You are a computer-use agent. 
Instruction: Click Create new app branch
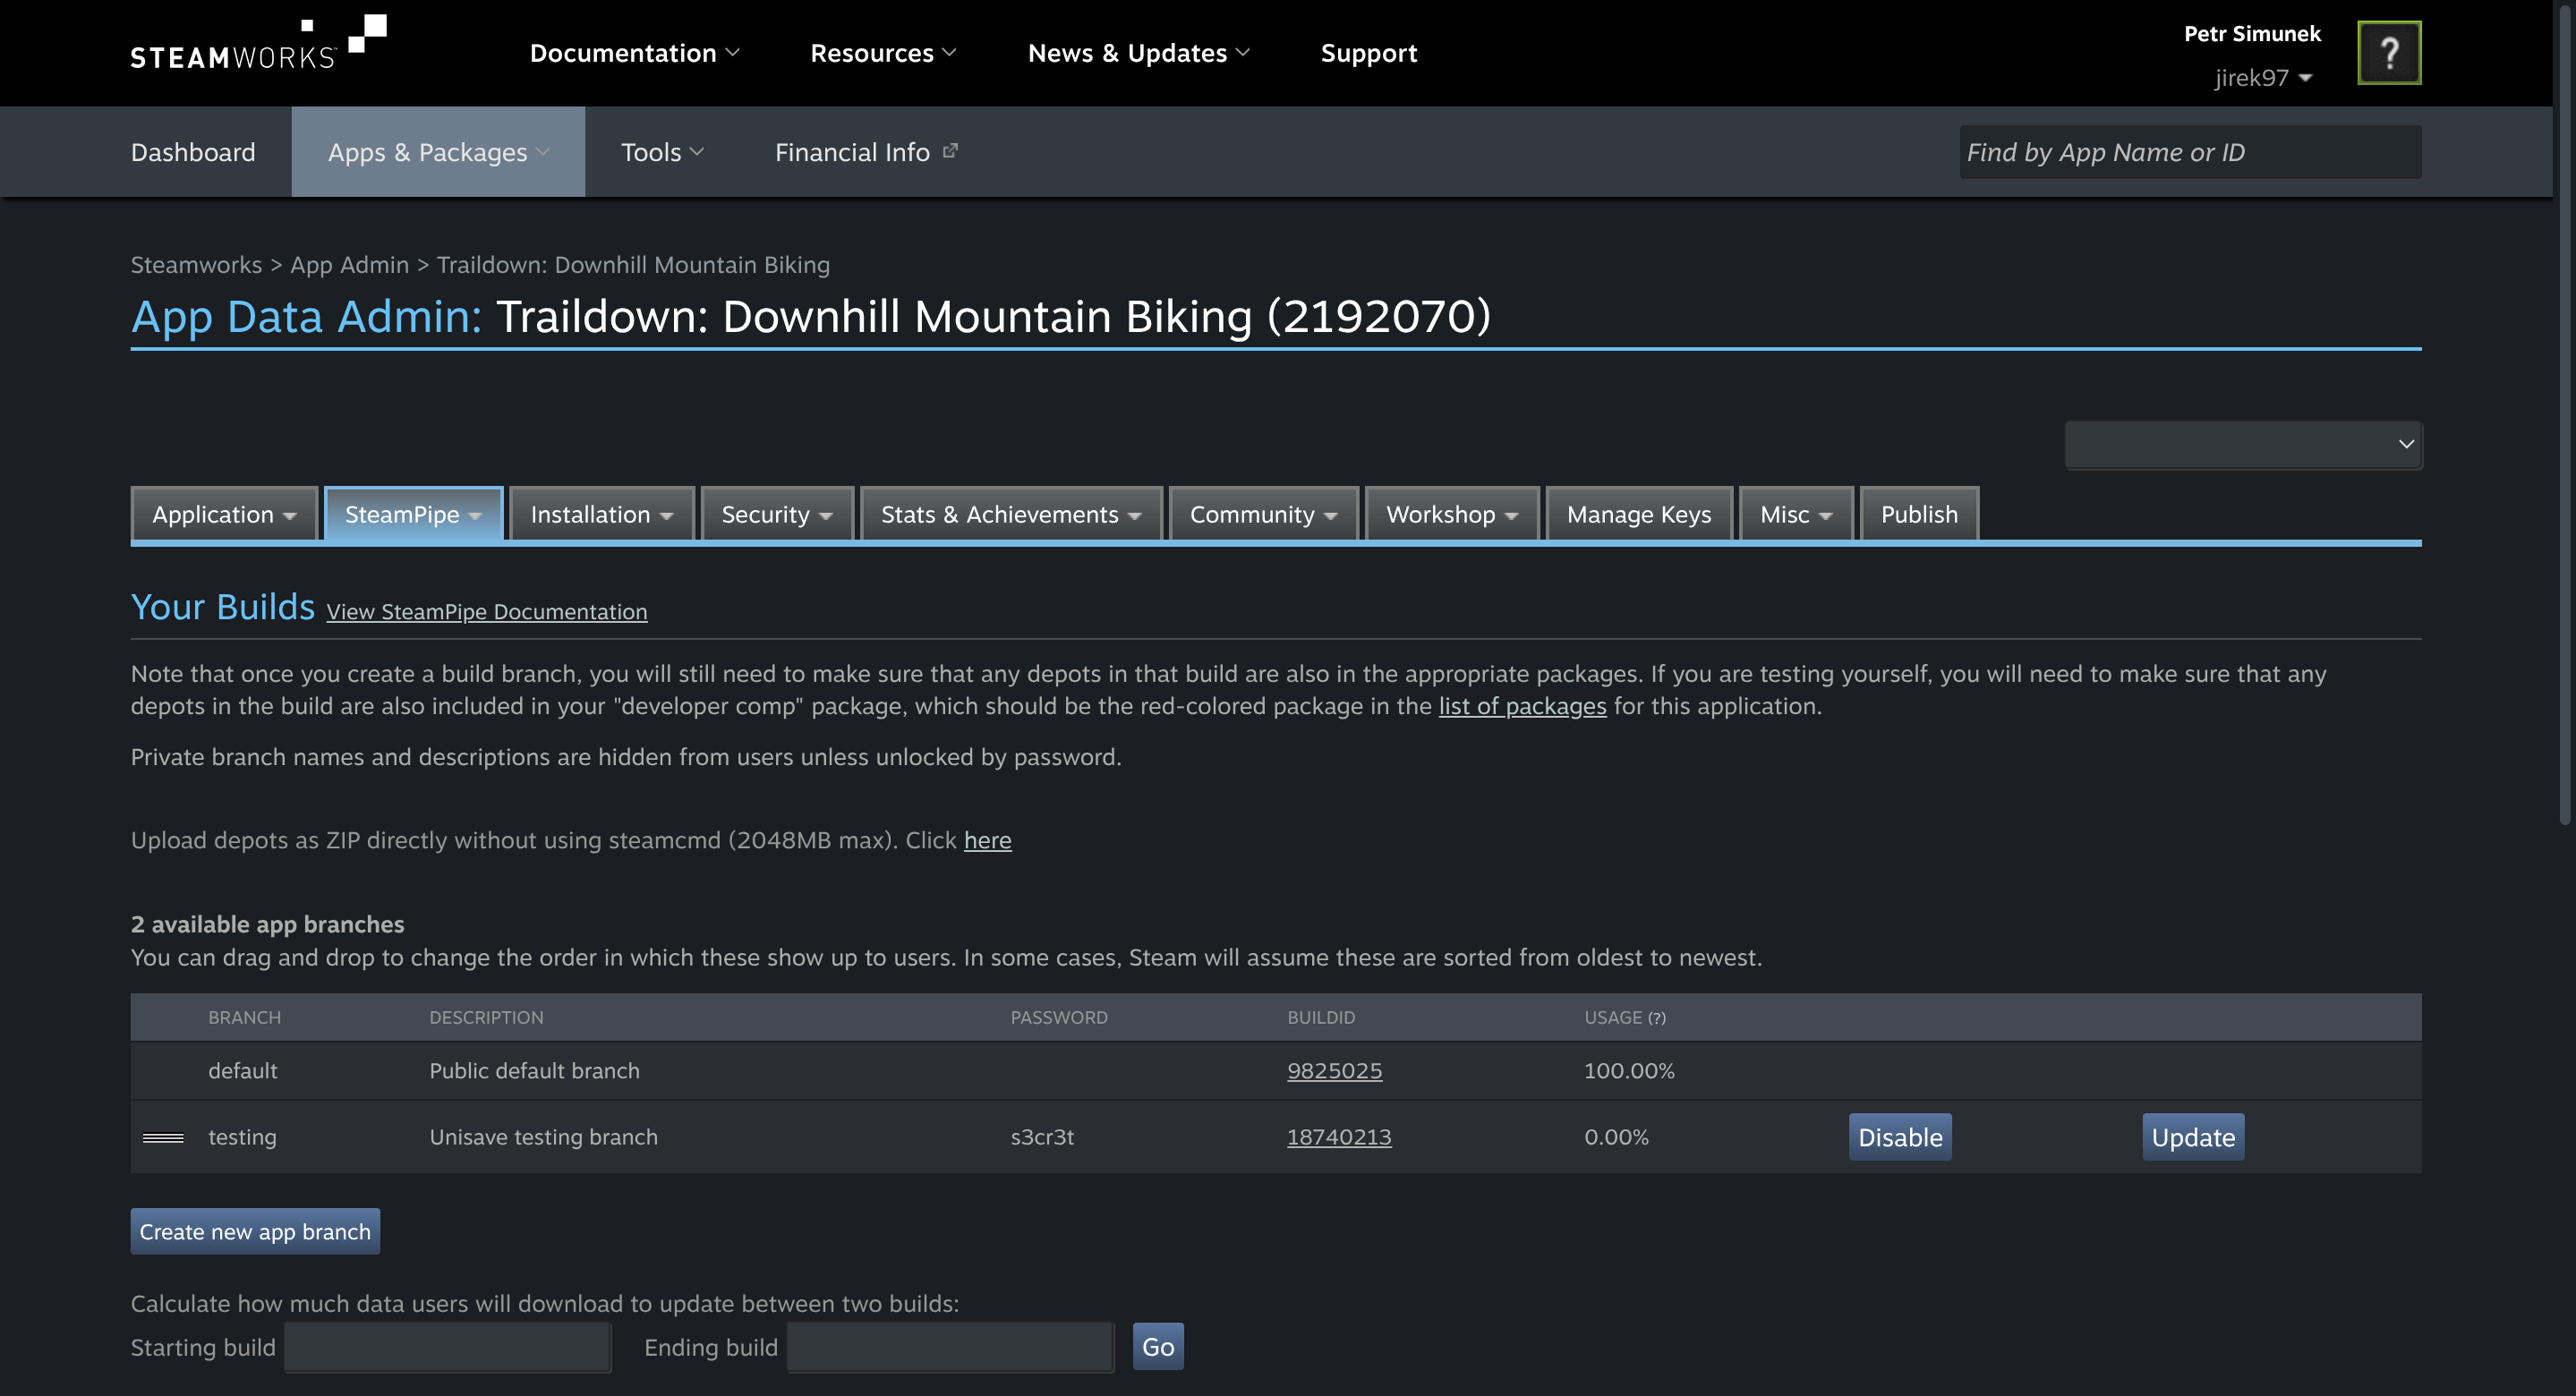point(255,1232)
